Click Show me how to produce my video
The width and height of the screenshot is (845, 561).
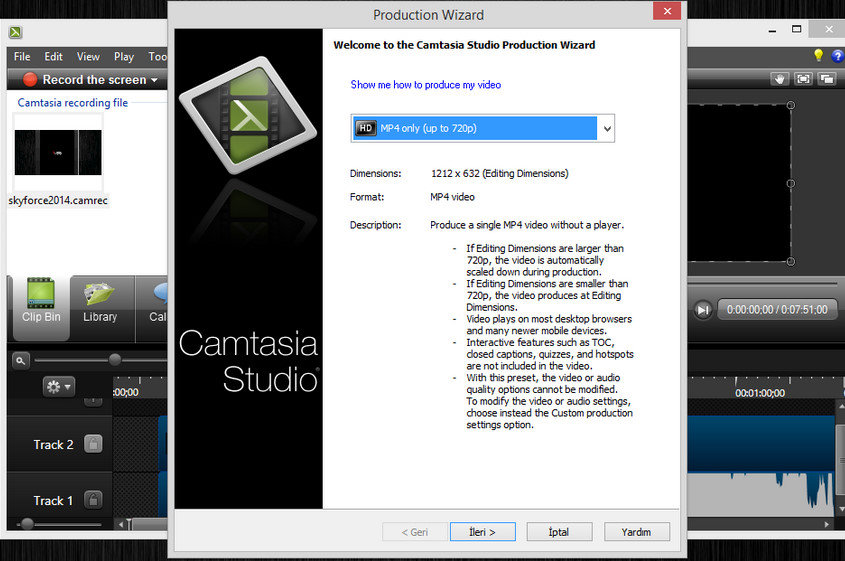coord(425,85)
